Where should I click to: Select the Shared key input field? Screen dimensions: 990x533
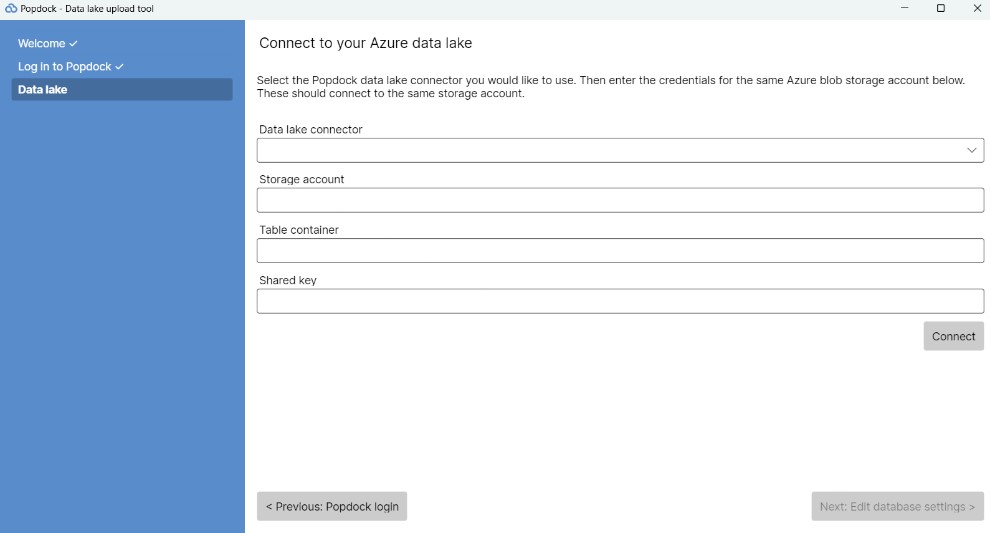tap(620, 301)
